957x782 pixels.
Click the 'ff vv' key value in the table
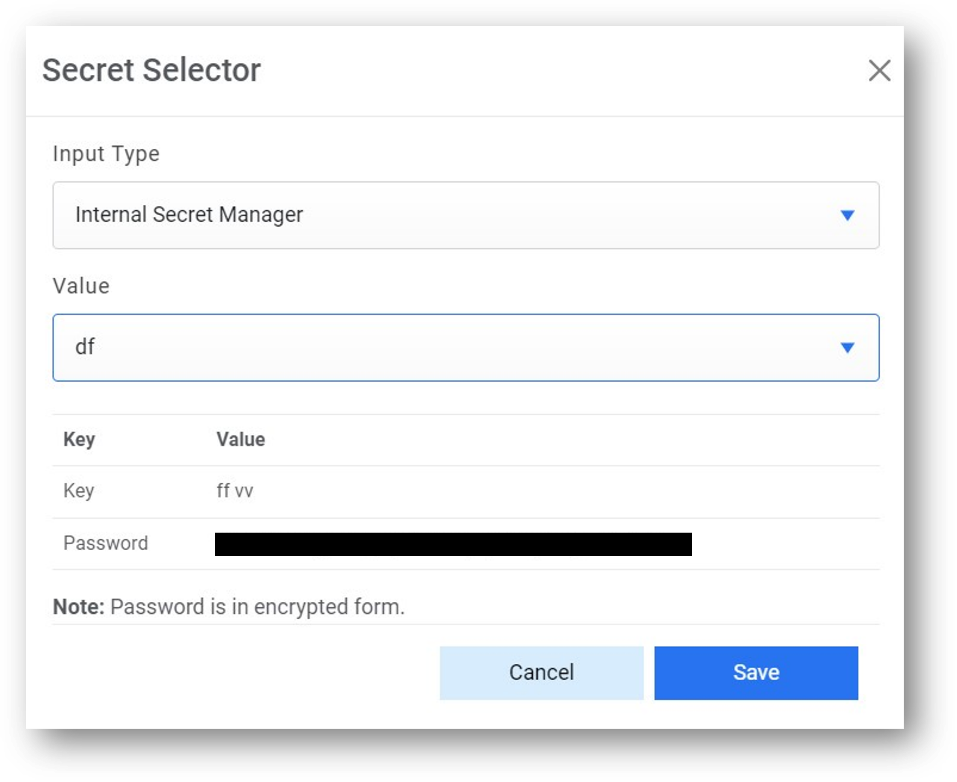[234, 490]
